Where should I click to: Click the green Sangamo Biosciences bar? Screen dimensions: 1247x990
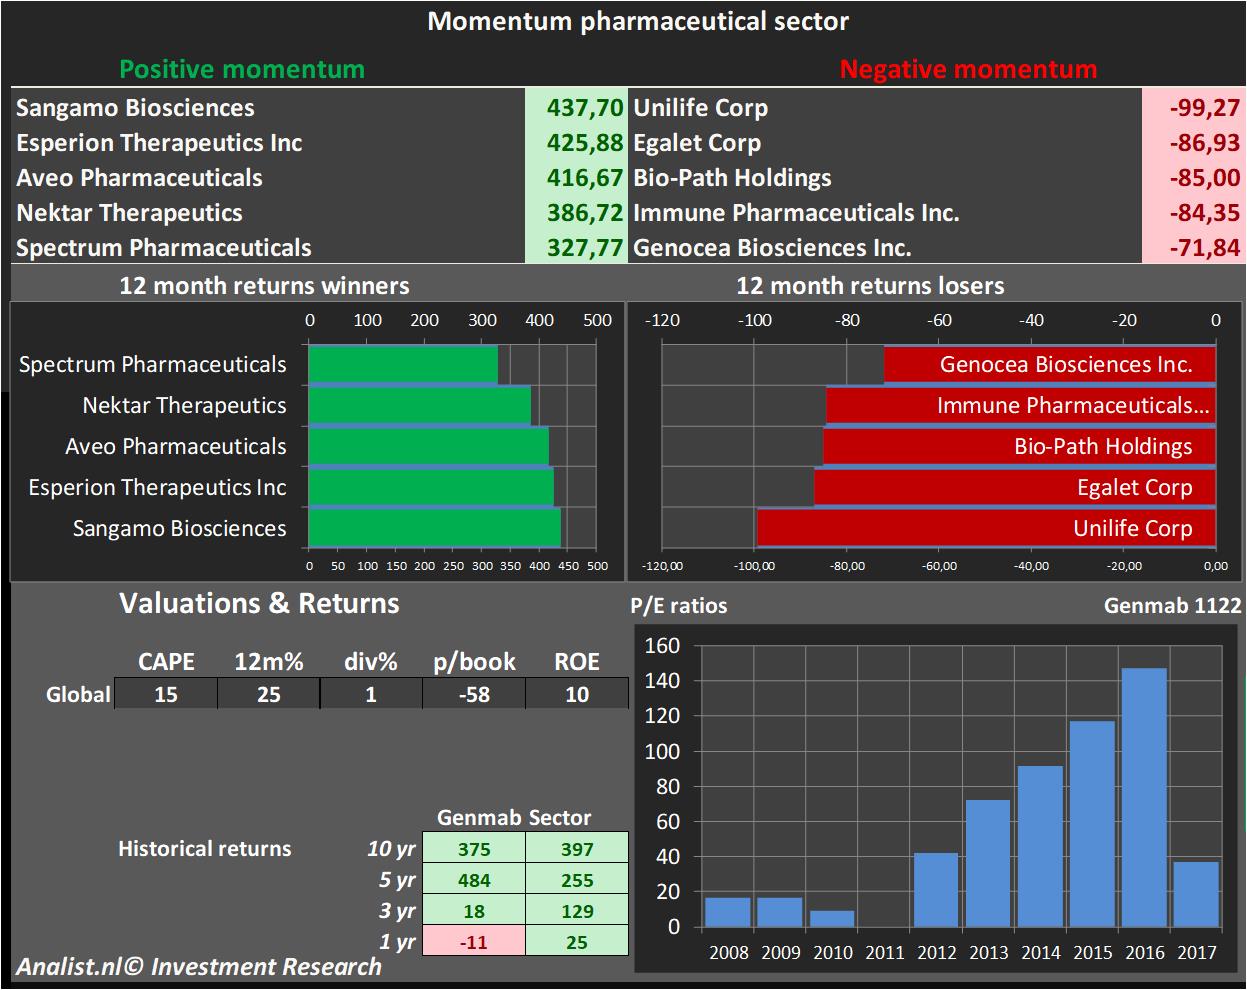tap(434, 528)
